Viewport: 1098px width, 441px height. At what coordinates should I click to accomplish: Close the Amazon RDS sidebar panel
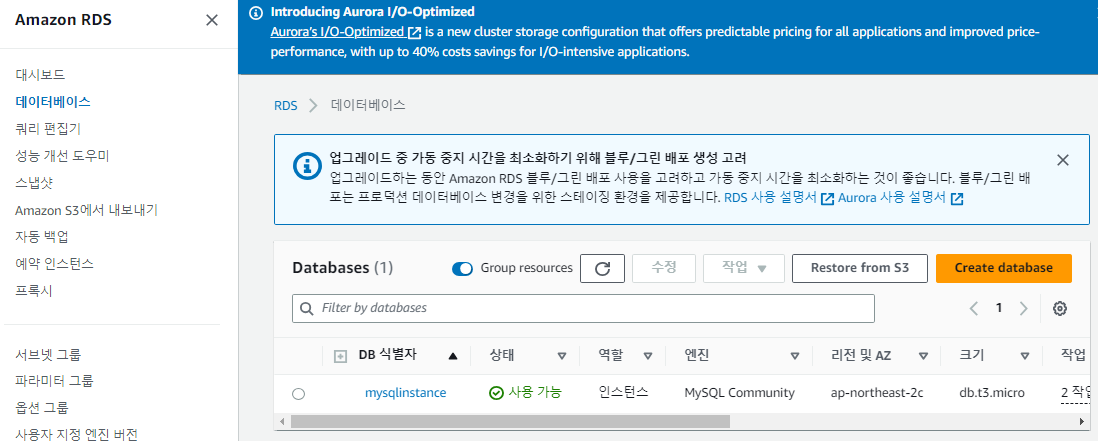pos(211,20)
